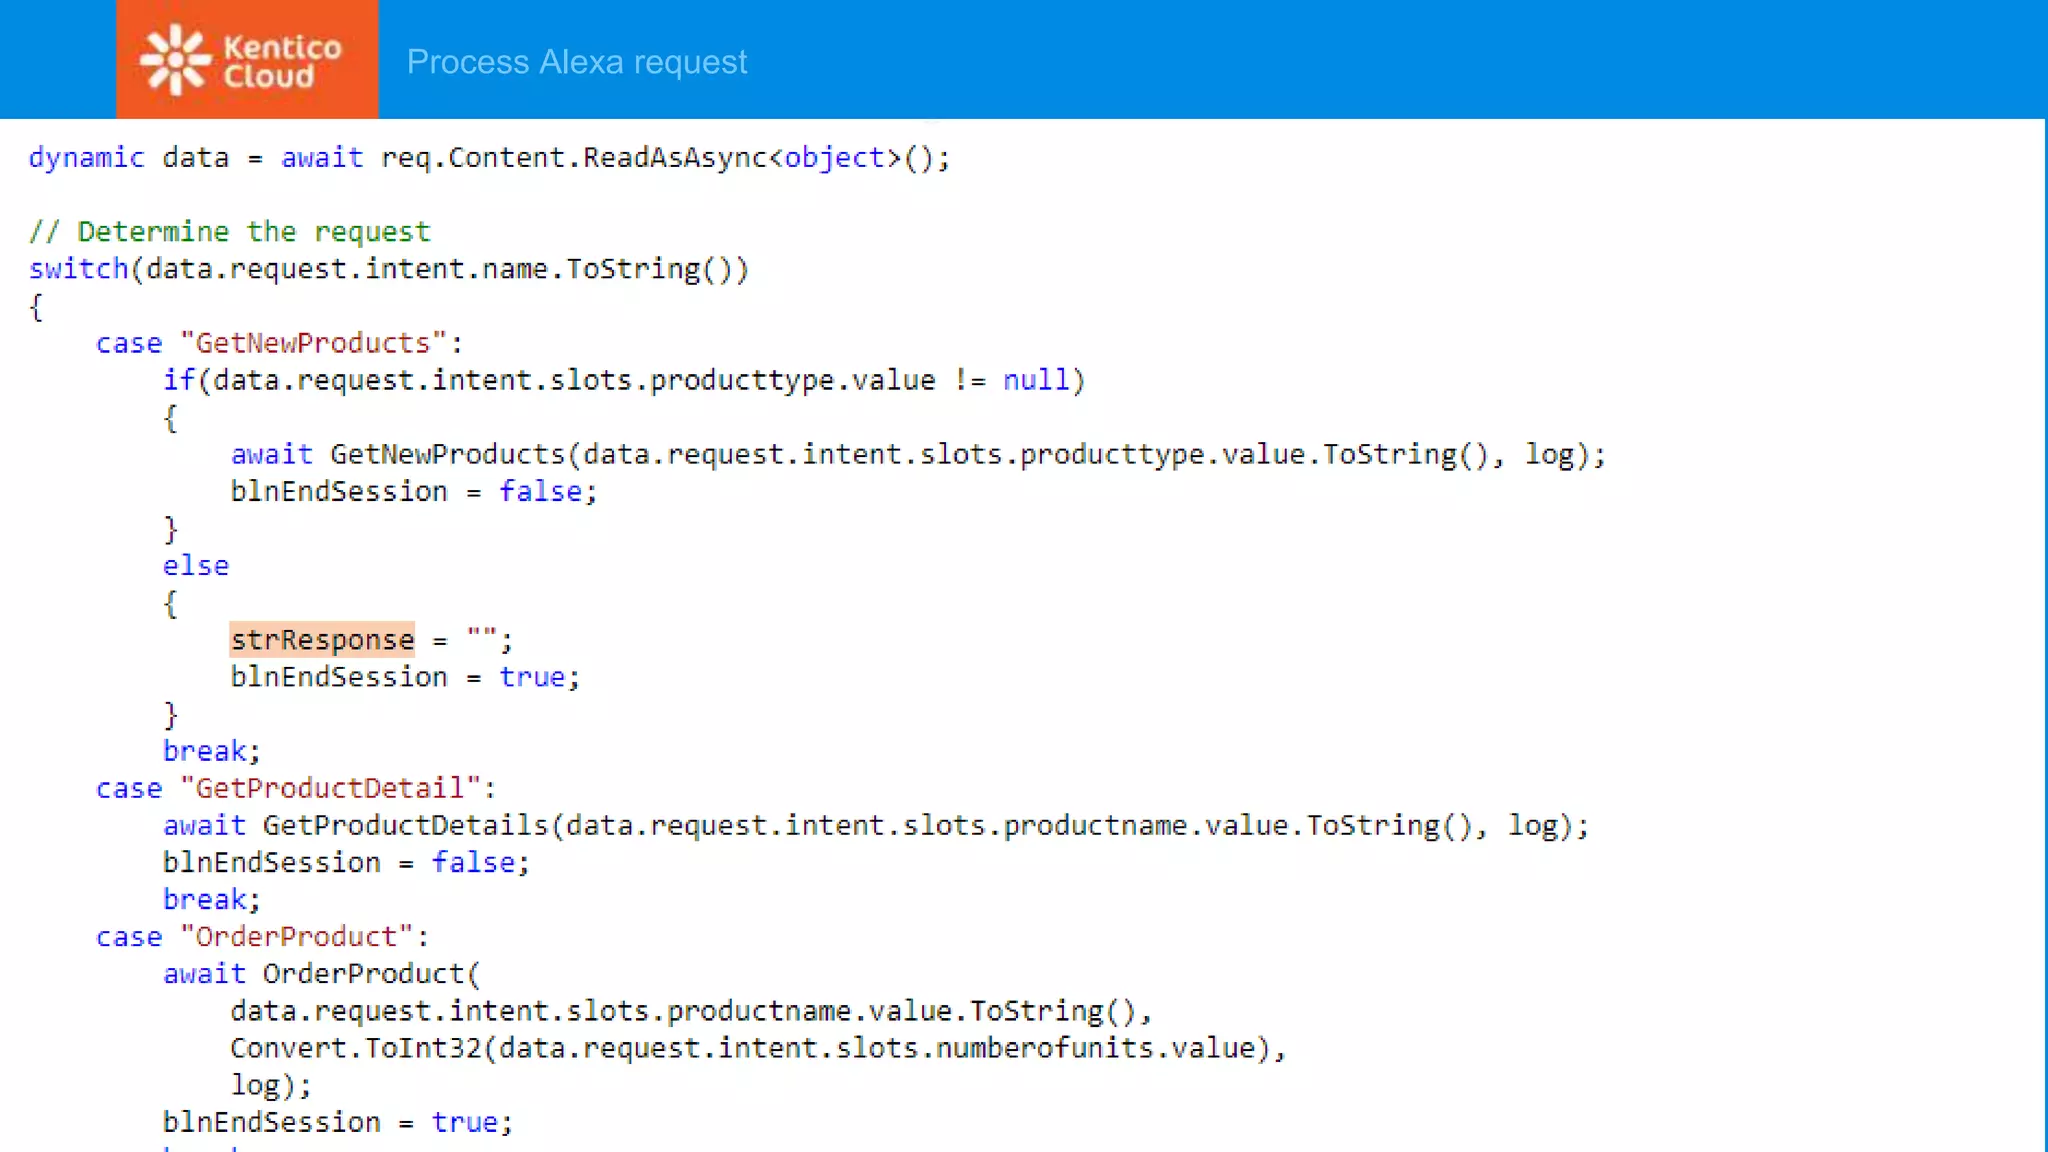
Task: Click the blue header bar
Action: 1400,60
